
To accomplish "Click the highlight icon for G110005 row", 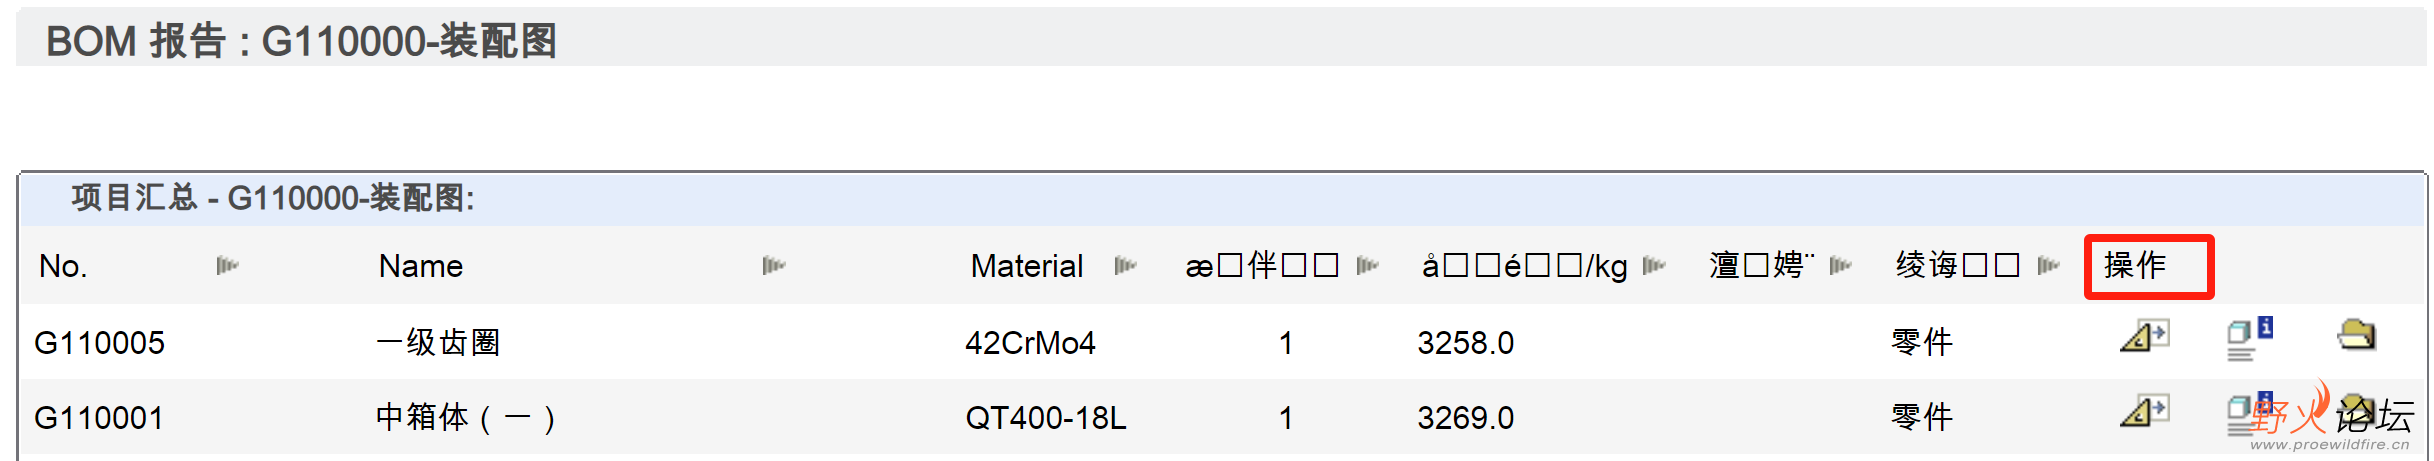I will [2144, 336].
